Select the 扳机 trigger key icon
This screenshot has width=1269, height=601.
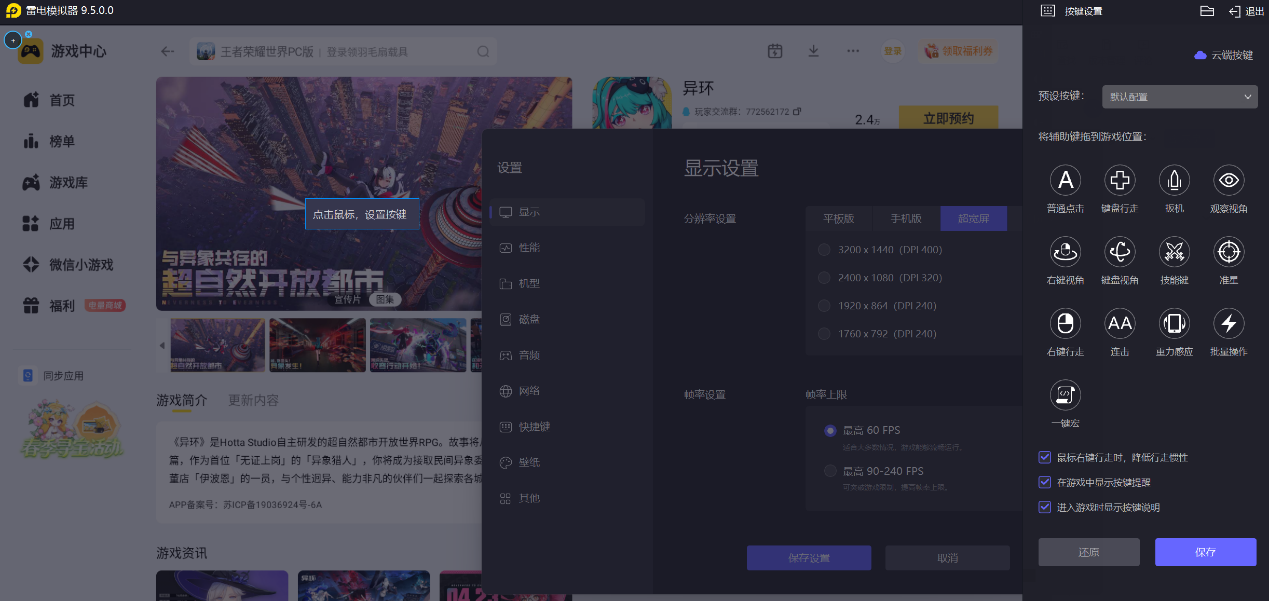1174,180
